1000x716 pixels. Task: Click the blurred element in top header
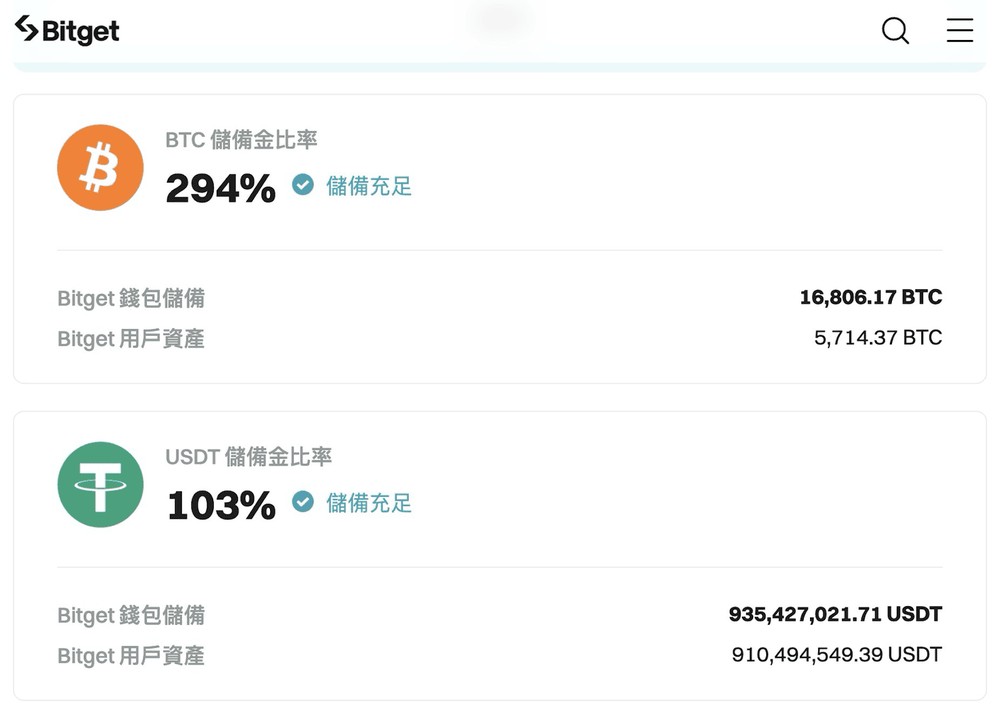tap(501, 19)
